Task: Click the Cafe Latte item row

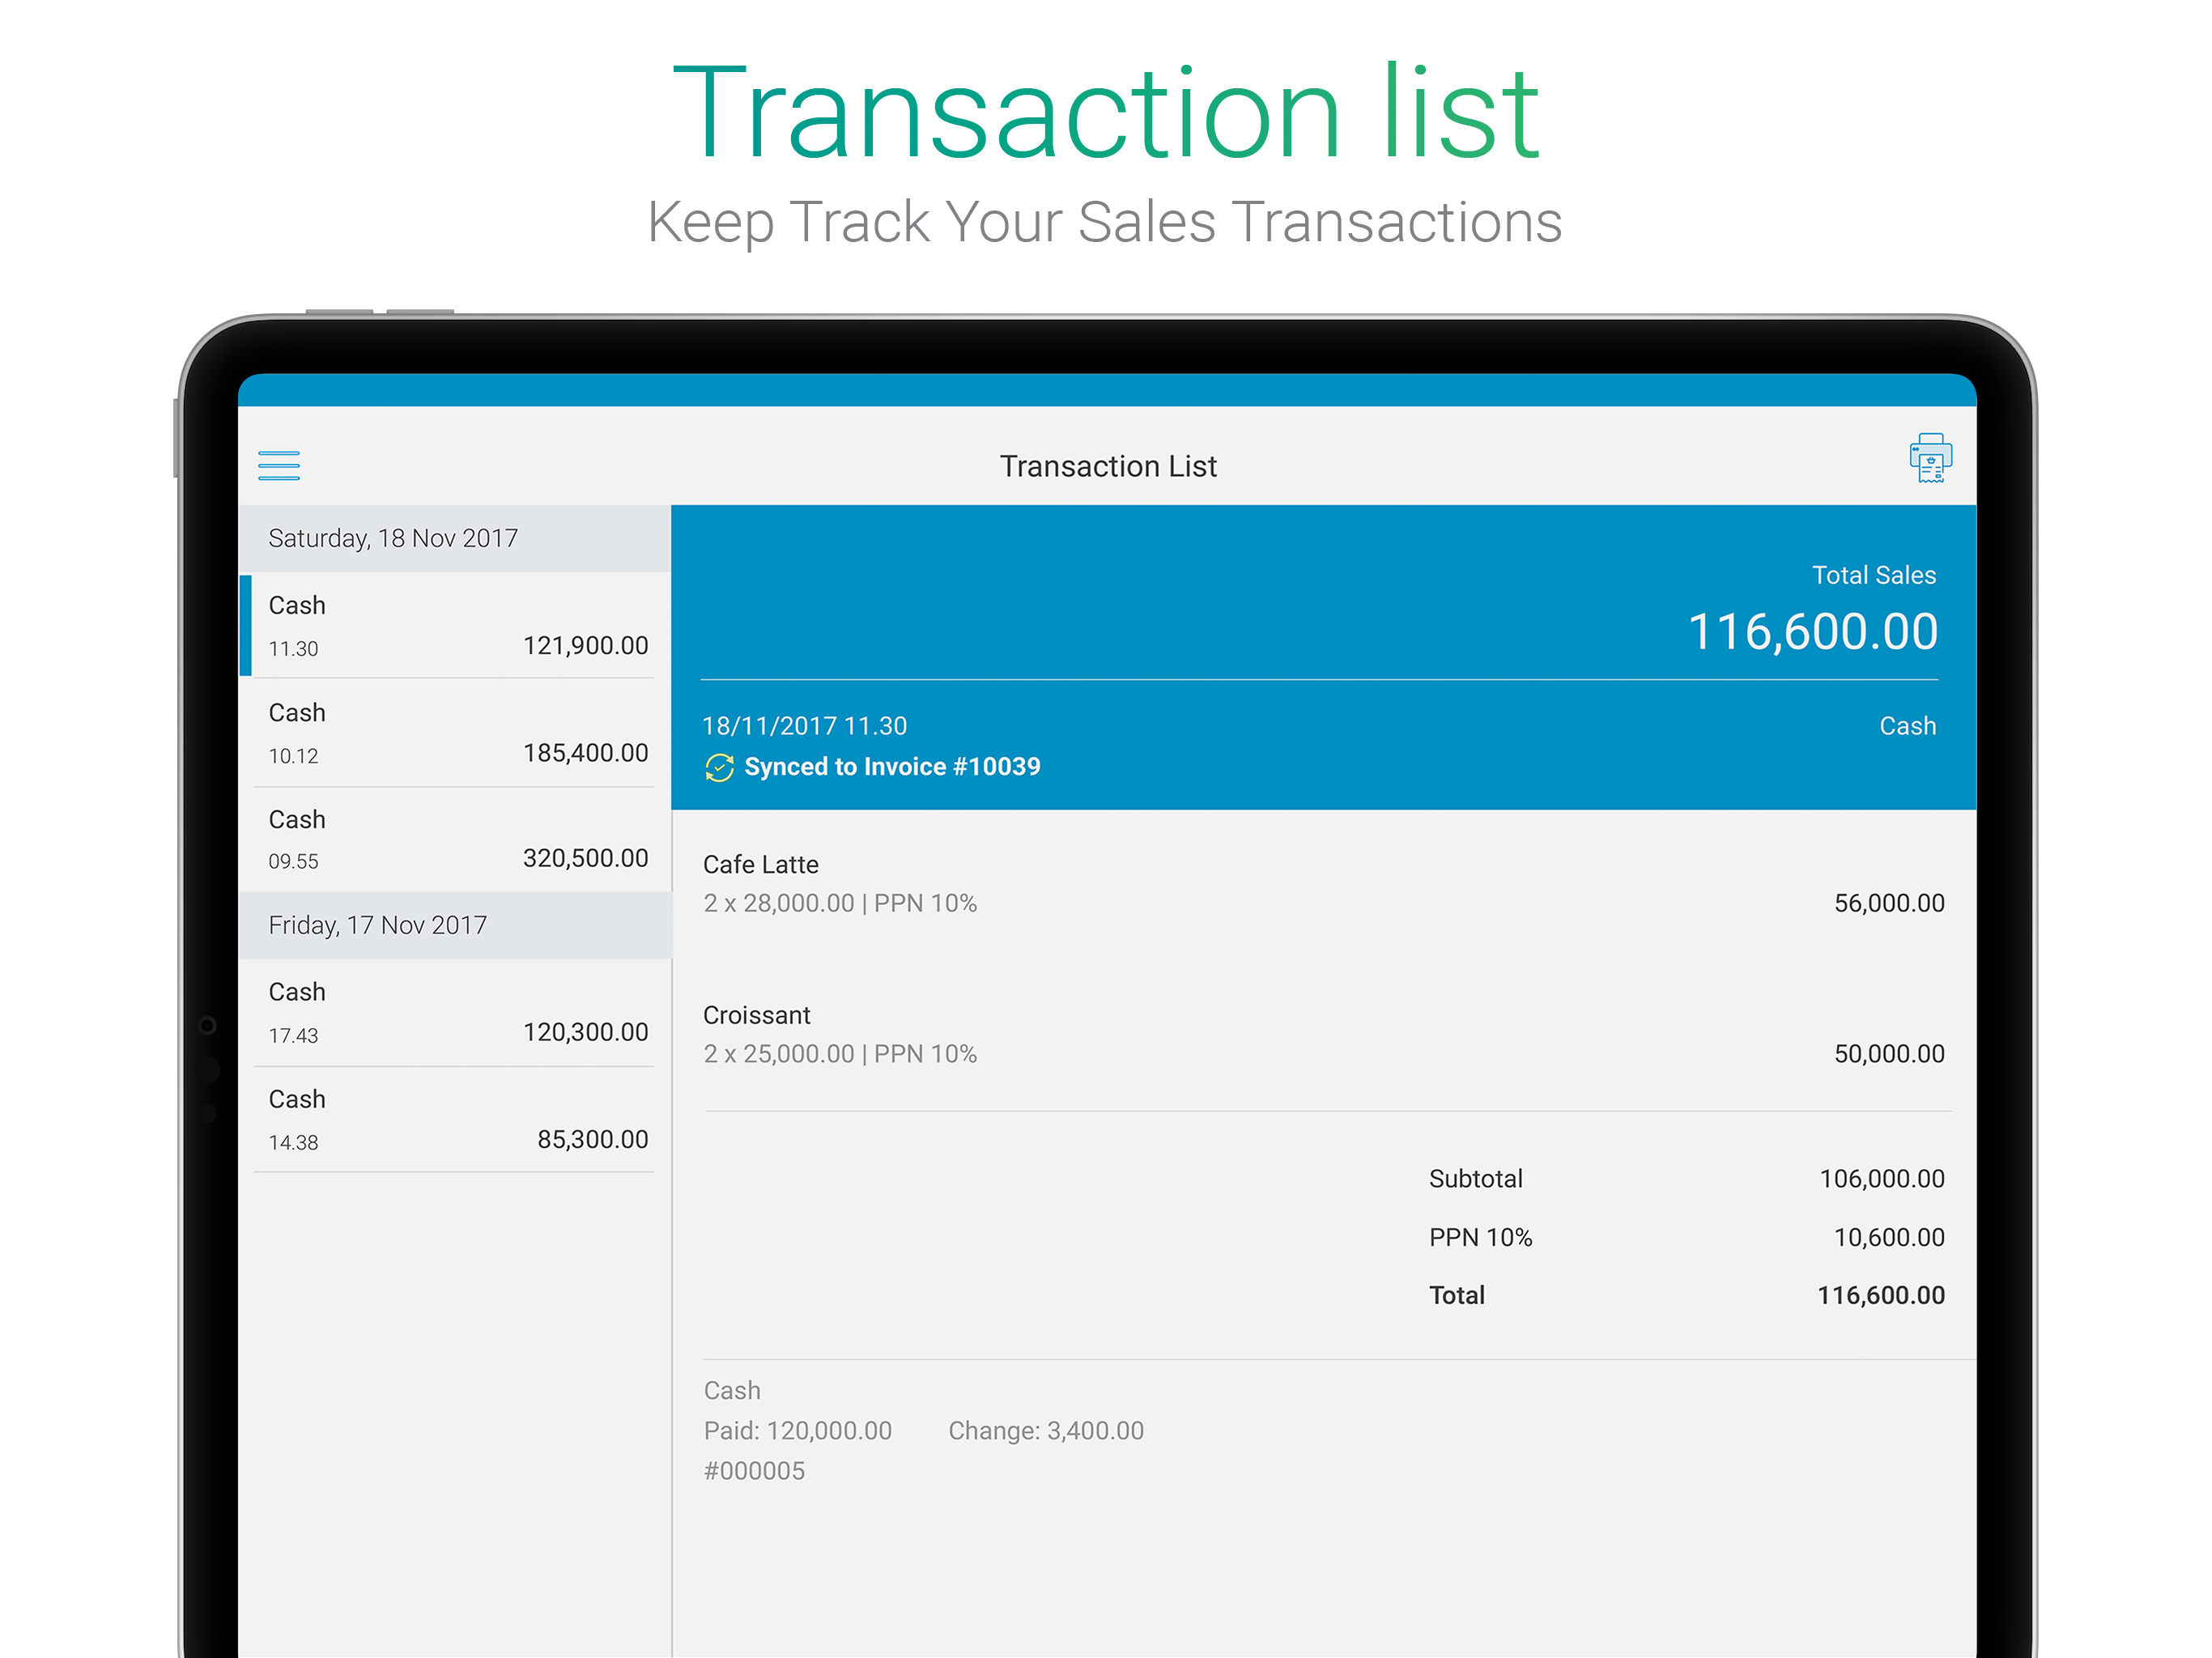Action: [x=1323, y=884]
